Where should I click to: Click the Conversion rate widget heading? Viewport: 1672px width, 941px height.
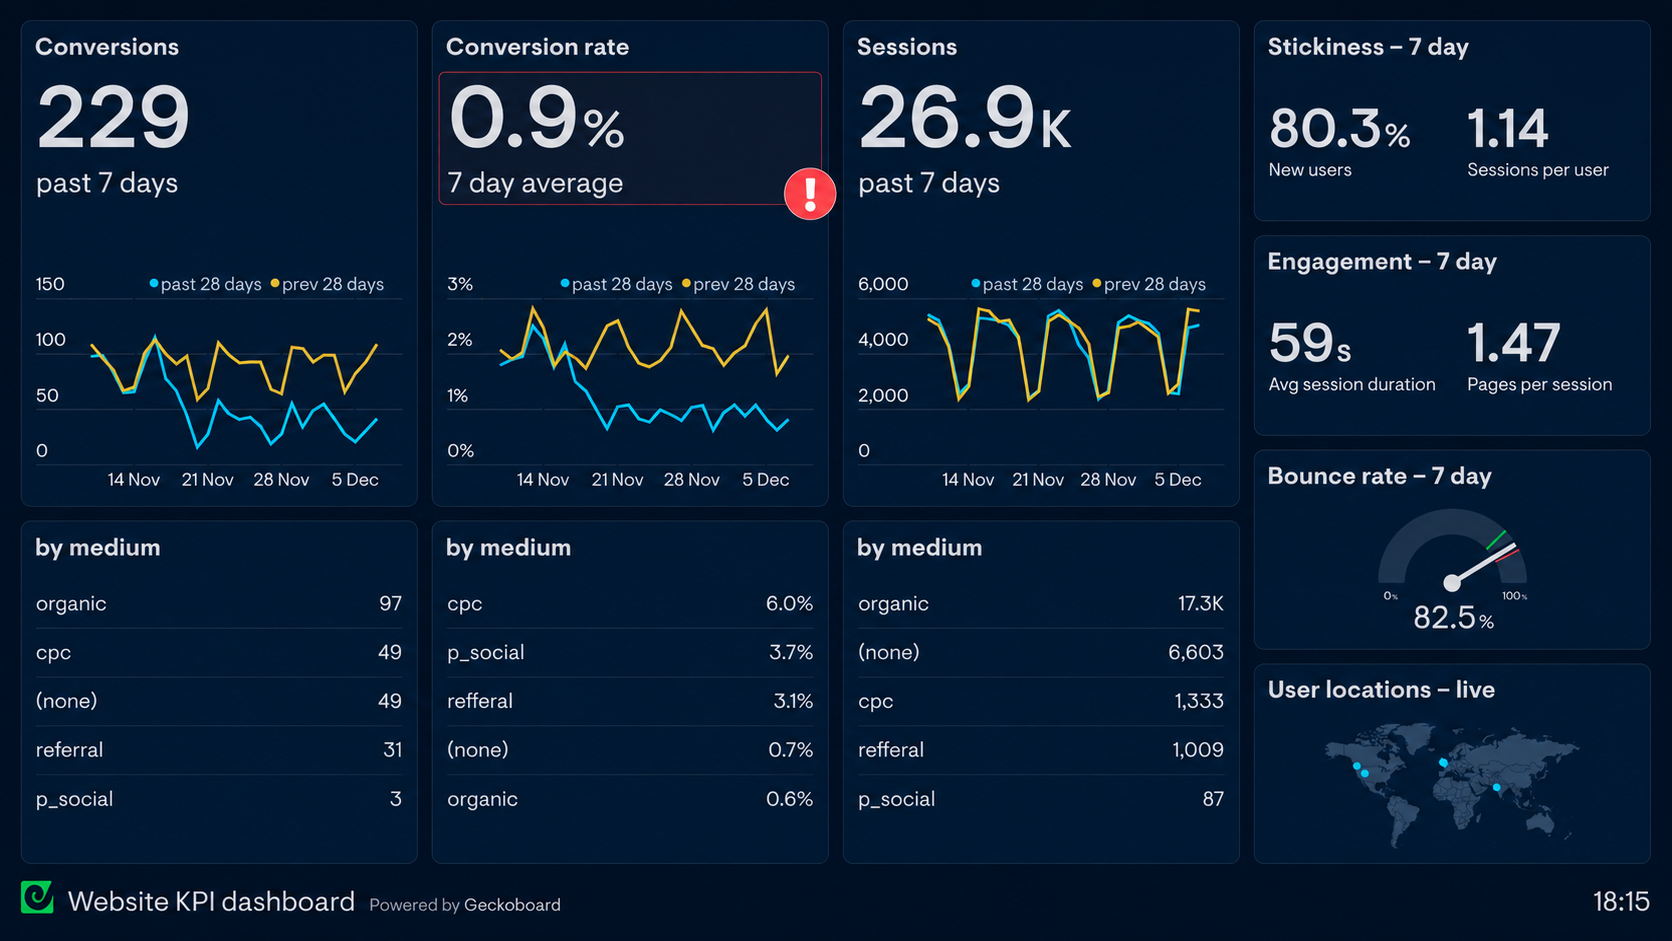tap(537, 47)
